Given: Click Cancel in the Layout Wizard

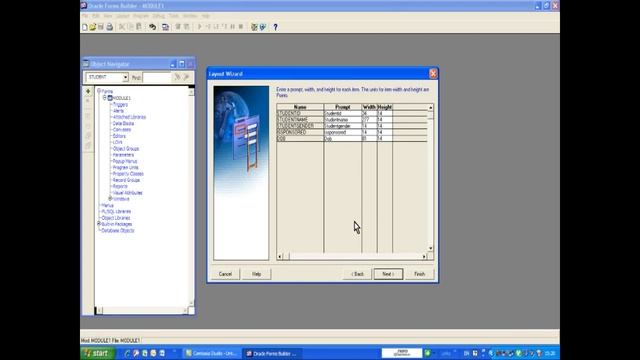Looking at the screenshot, I should [x=225, y=274].
